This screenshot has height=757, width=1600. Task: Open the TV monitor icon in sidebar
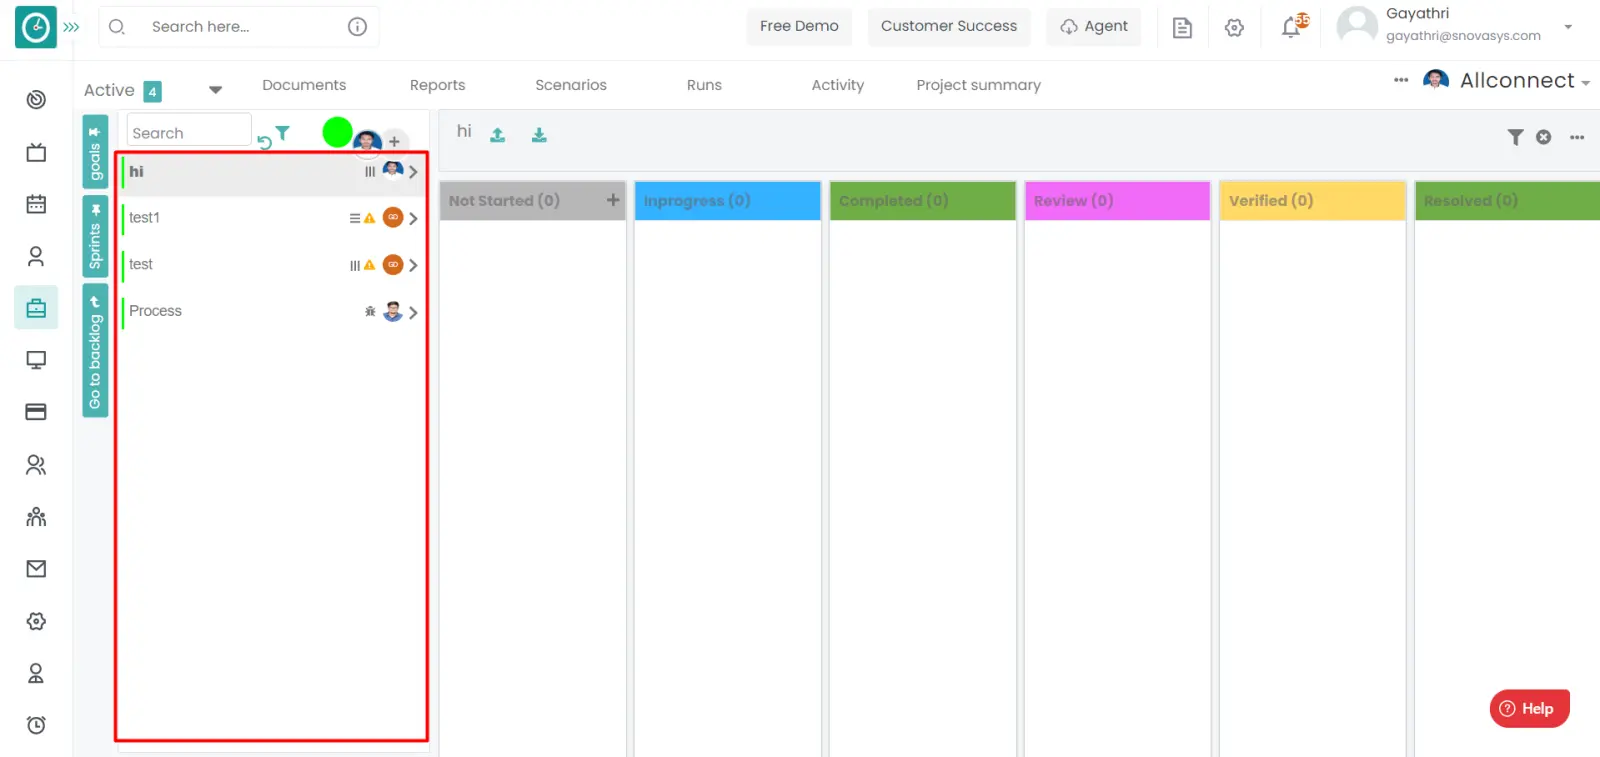pyautogui.click(x=36, y=152)
